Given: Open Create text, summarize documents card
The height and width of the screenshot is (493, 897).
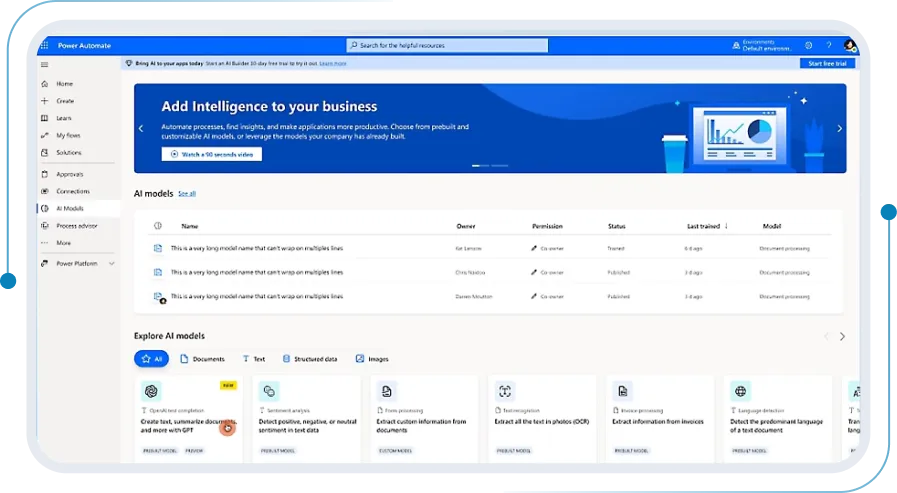Looking at the screenshot, I should click(189, 419).
